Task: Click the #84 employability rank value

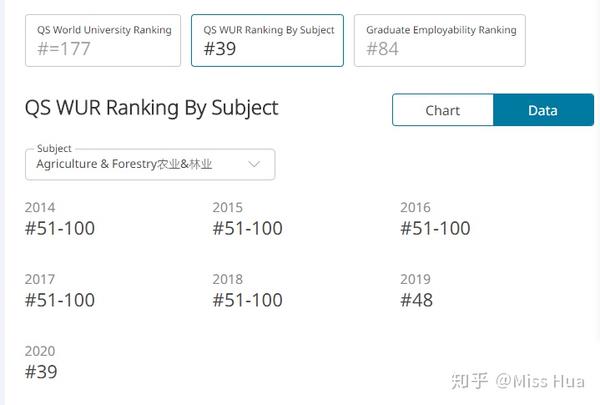Action: pyautogui.click(x=382, y=49)
